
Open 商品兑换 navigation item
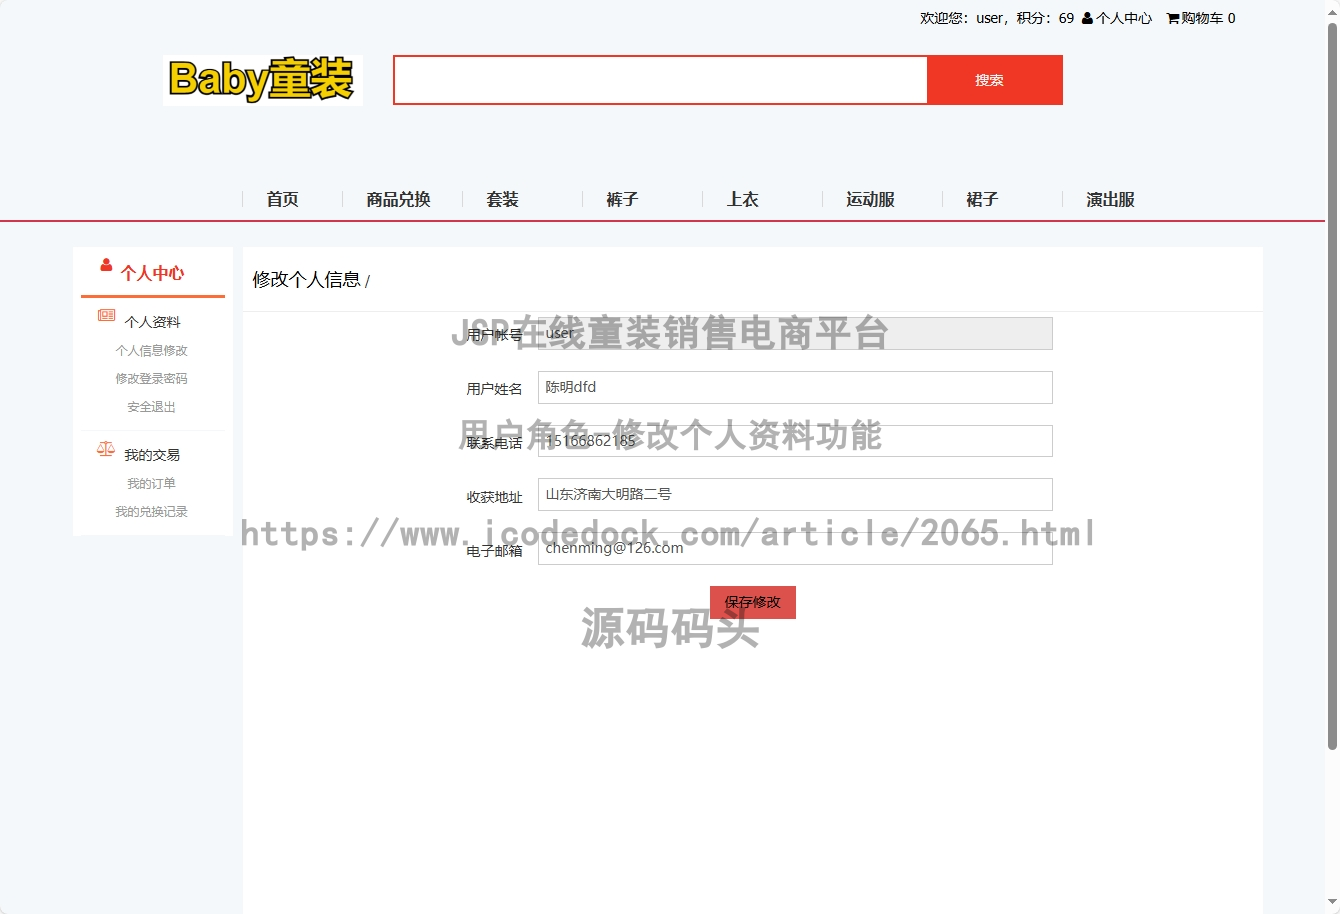[x=398, y=199]
